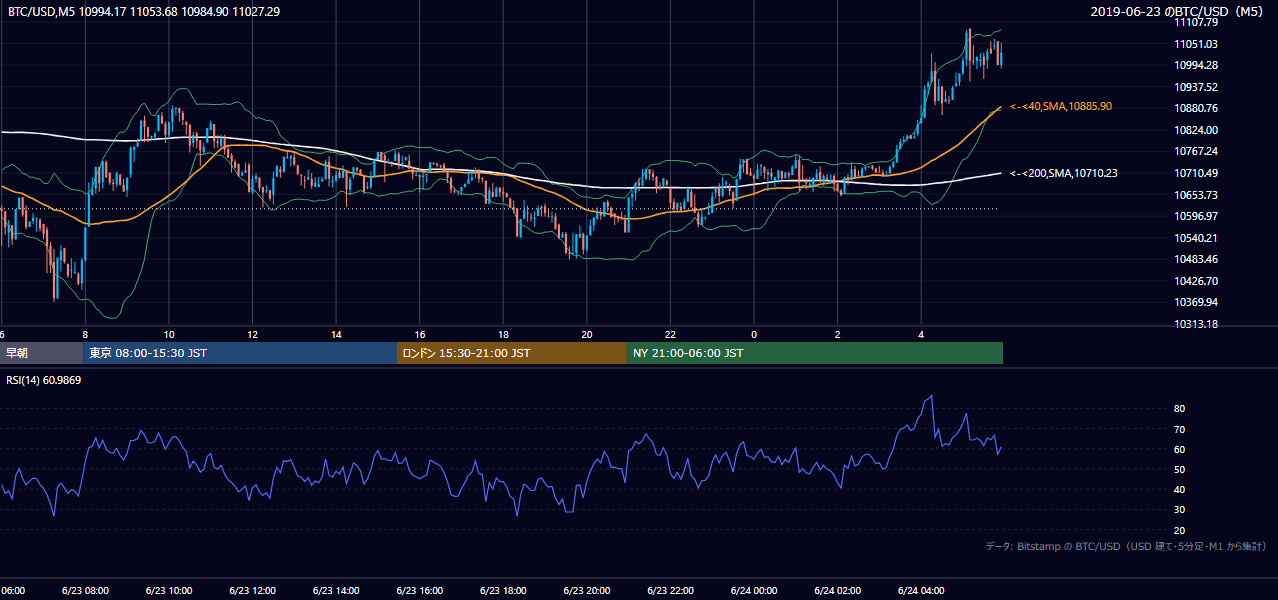Click the 6/23 10:00 time label
This screenshot has height=600, width=1278.
[168, 591]
